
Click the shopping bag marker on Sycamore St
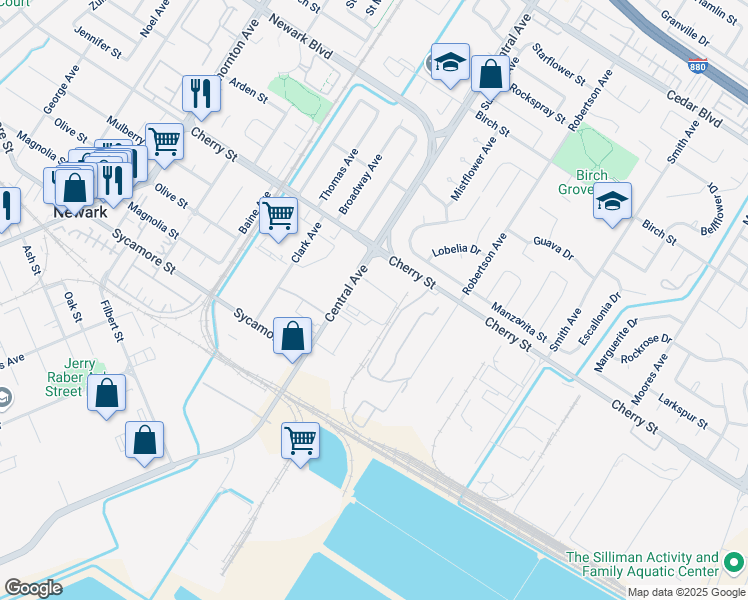click(x=292, y=338)
